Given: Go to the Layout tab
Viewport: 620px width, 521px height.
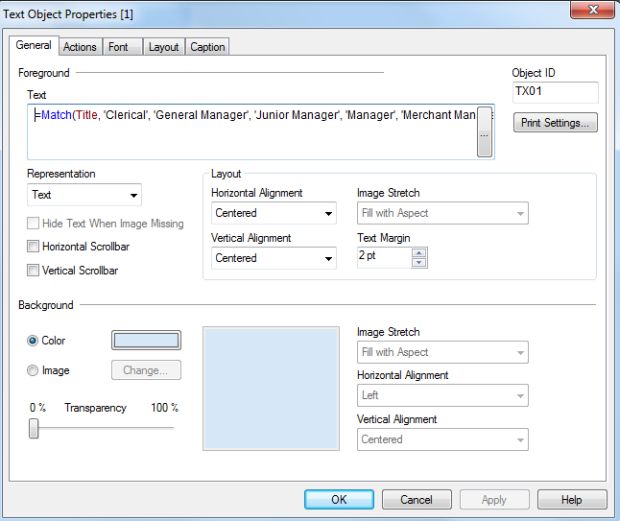Looking at the screenshot, I should pos(163,47).
